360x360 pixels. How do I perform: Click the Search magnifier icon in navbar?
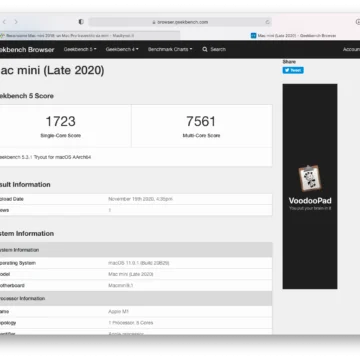[x=205, y=49]
